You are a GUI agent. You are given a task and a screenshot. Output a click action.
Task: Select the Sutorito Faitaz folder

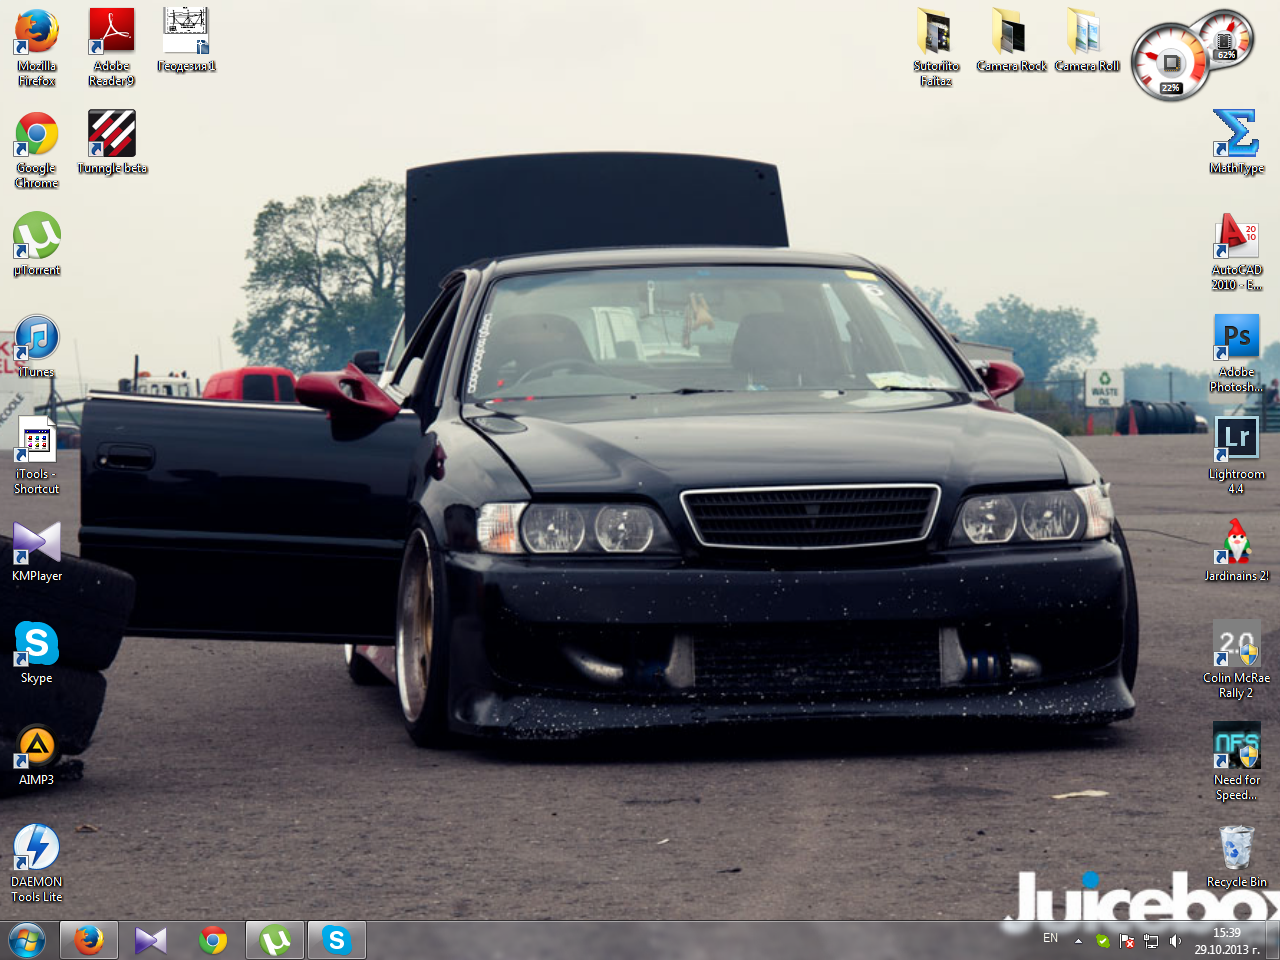click(936, 47)
